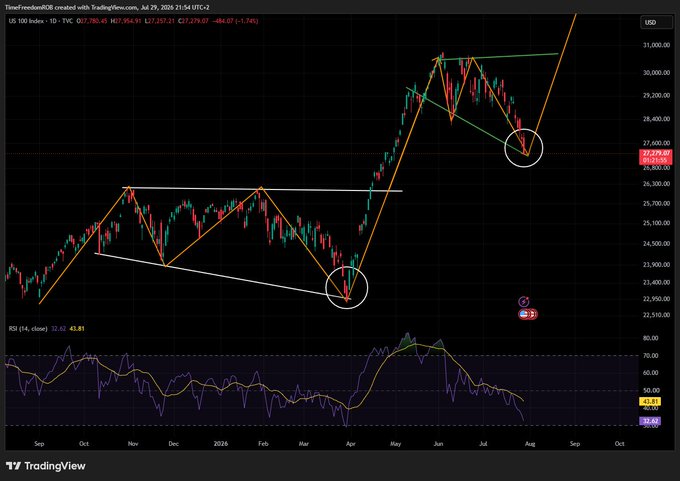Click the red 27,279.07 current price tag
The width and height of the screenshot is (680, 481).
(x=656, y=154)
